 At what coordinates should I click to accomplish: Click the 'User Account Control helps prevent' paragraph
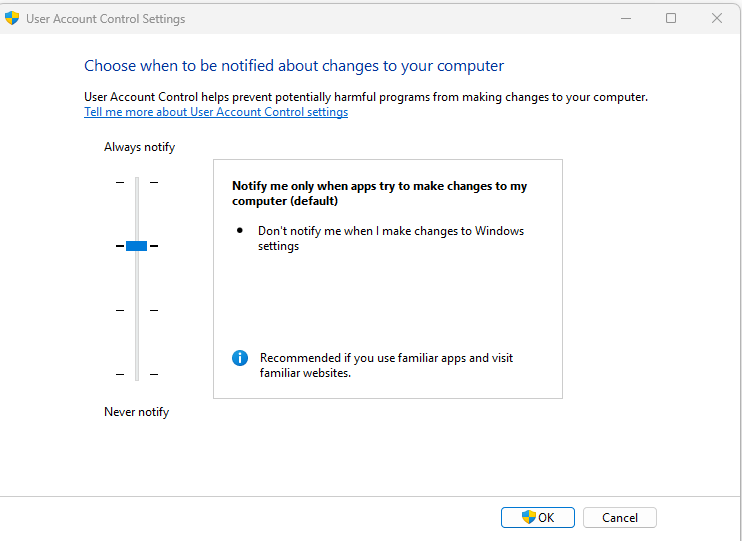tap(366, 97)
